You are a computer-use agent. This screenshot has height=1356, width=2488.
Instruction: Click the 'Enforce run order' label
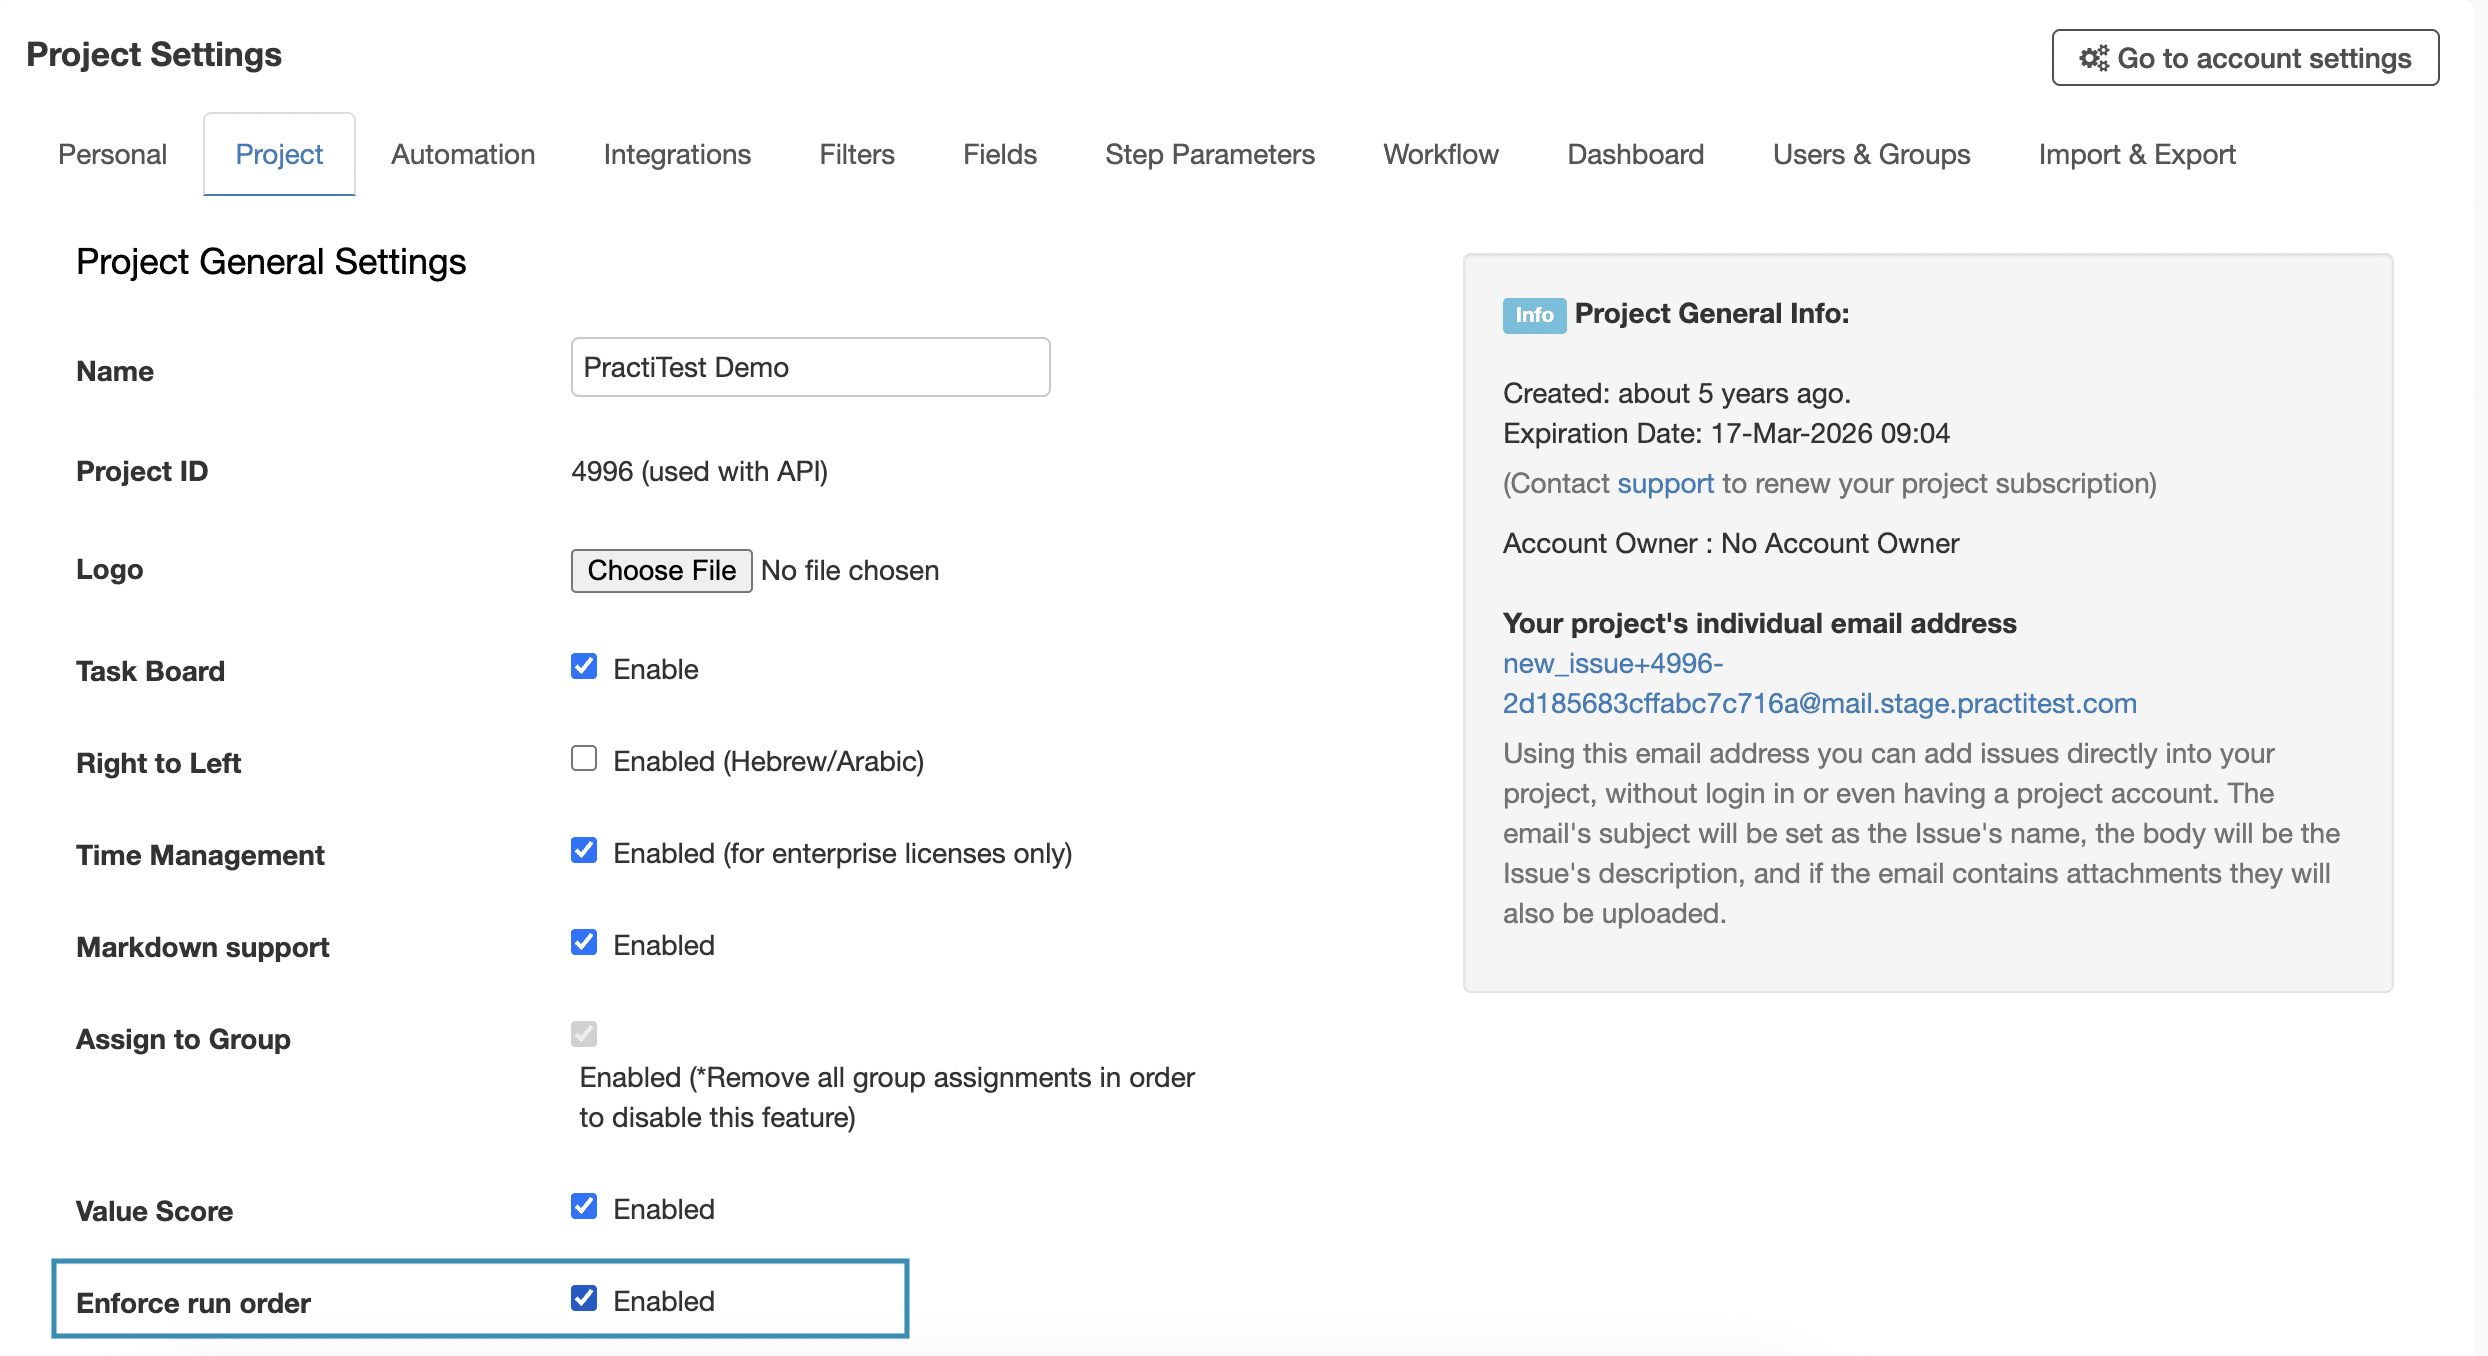pyautogui.click(x=193, y=1303)
